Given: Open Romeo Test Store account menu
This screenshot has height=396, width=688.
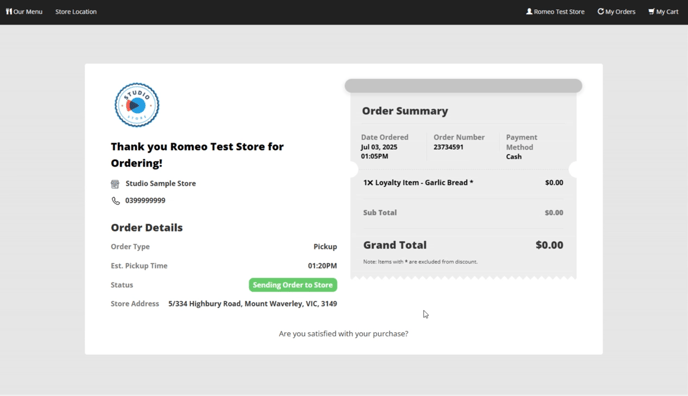Looking at the screenshot, I should point(555,12).
